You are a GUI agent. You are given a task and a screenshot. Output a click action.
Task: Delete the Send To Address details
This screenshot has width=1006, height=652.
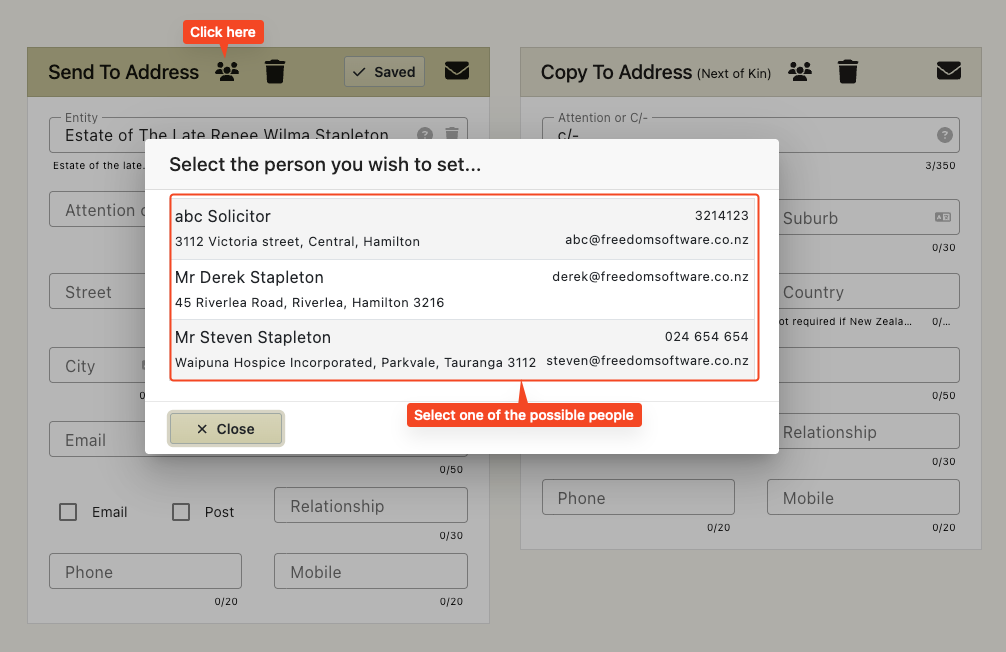(x=275, y=71)
